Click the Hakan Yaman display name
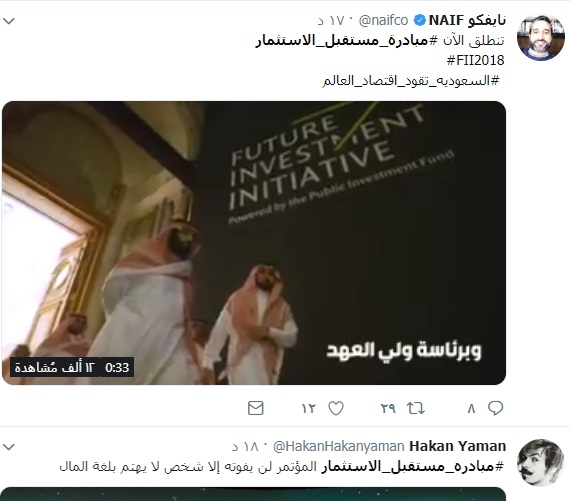The width and height of the screenshot is (570, 501). [458, 446]
